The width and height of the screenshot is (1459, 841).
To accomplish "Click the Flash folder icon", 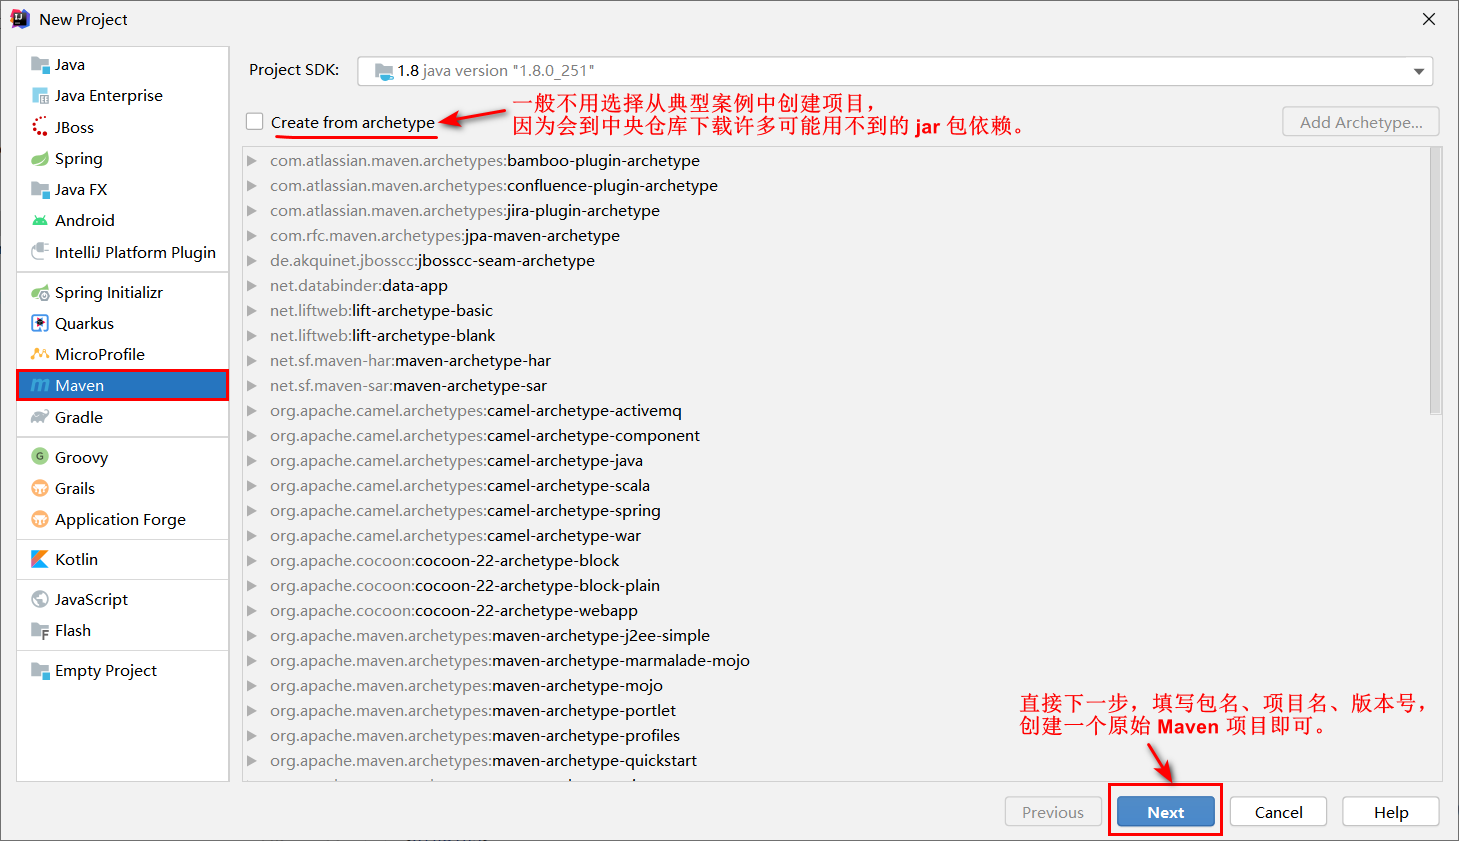I will tap(40, 630).
